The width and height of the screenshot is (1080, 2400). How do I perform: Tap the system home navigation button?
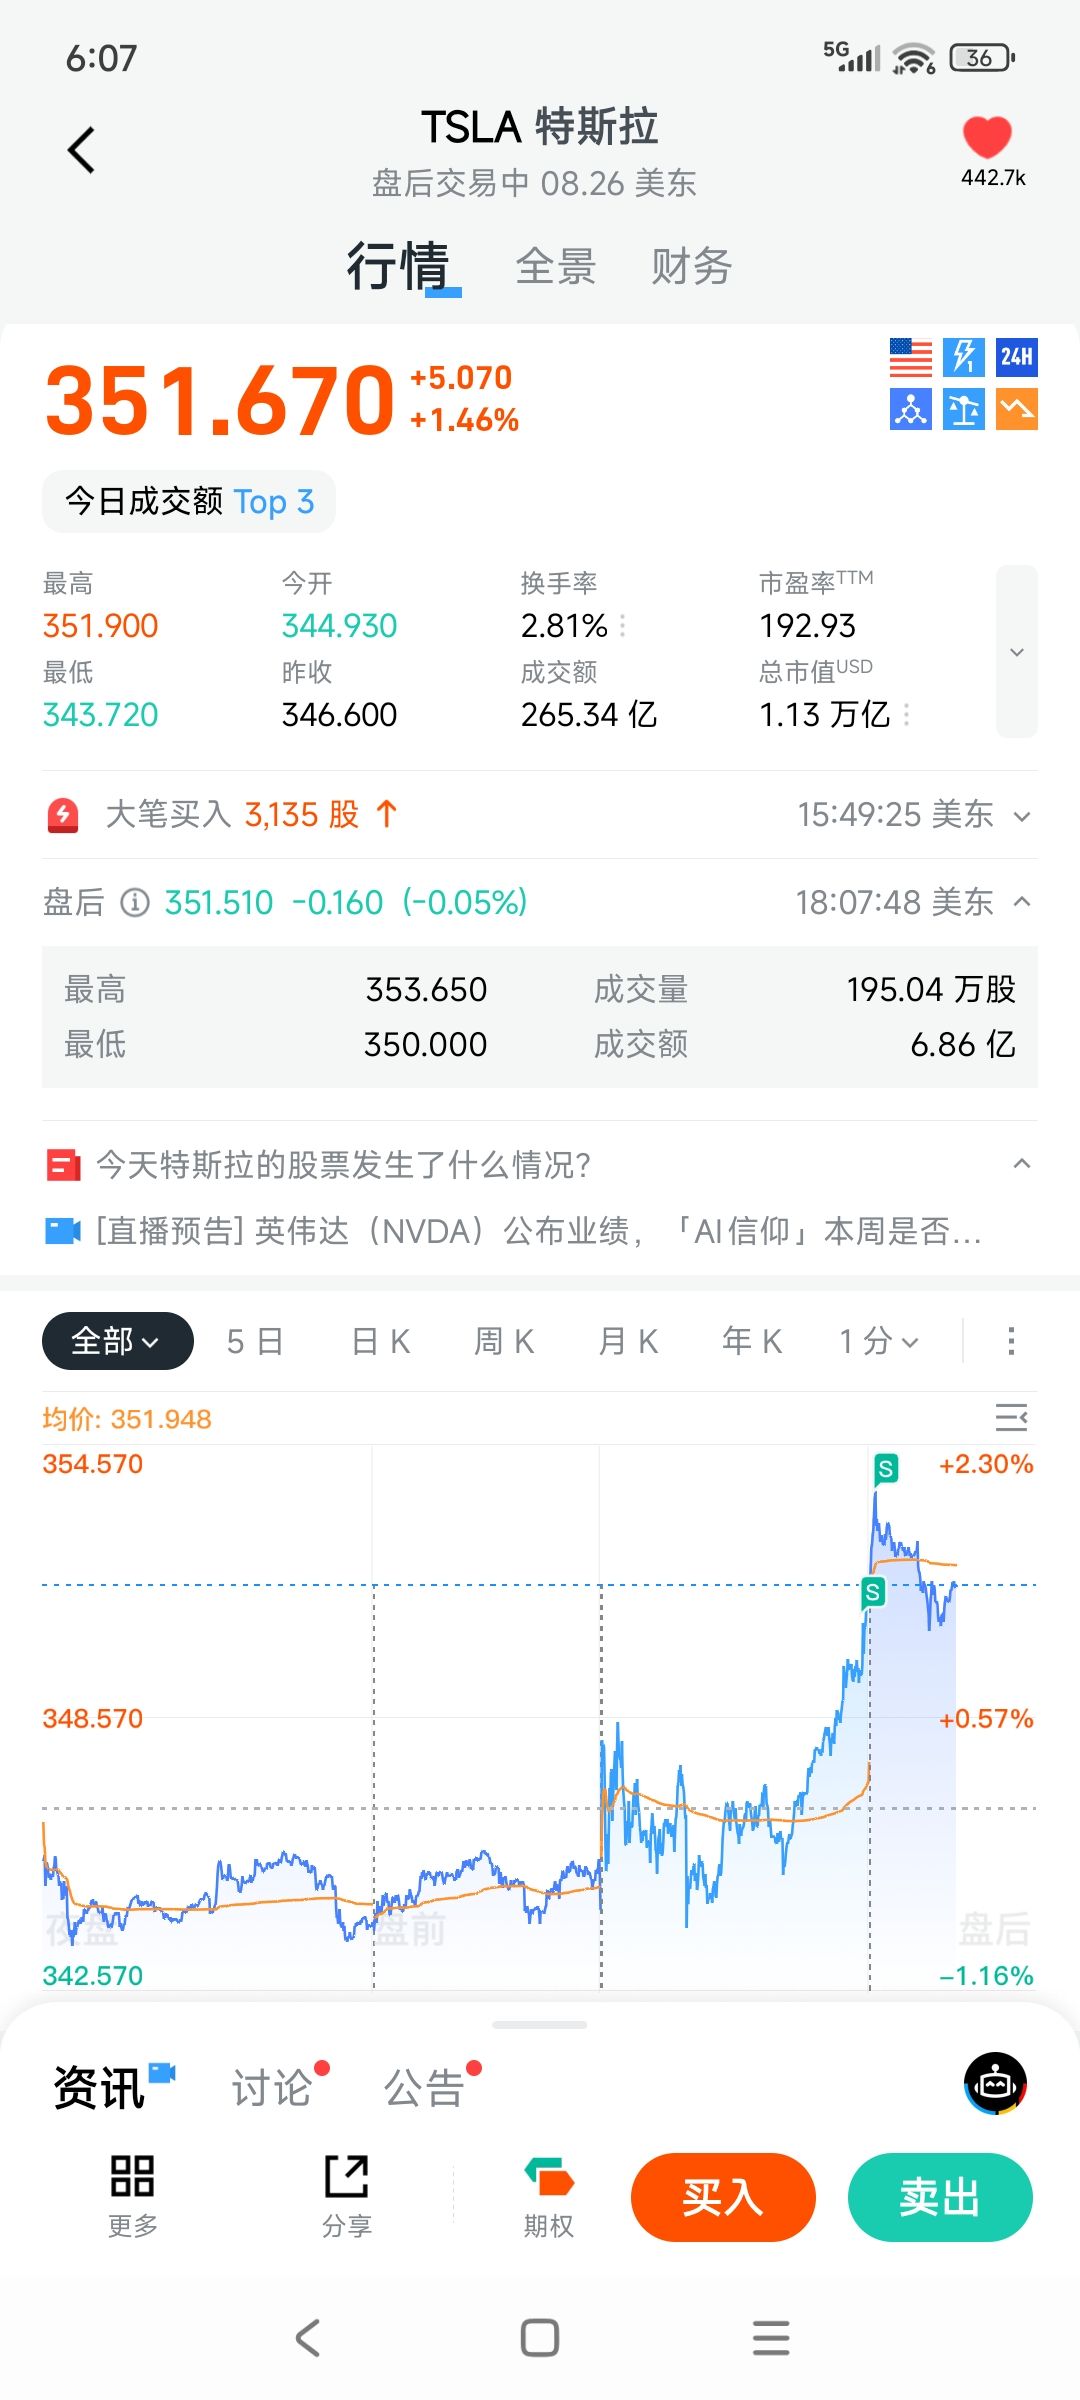point(540,2338)
